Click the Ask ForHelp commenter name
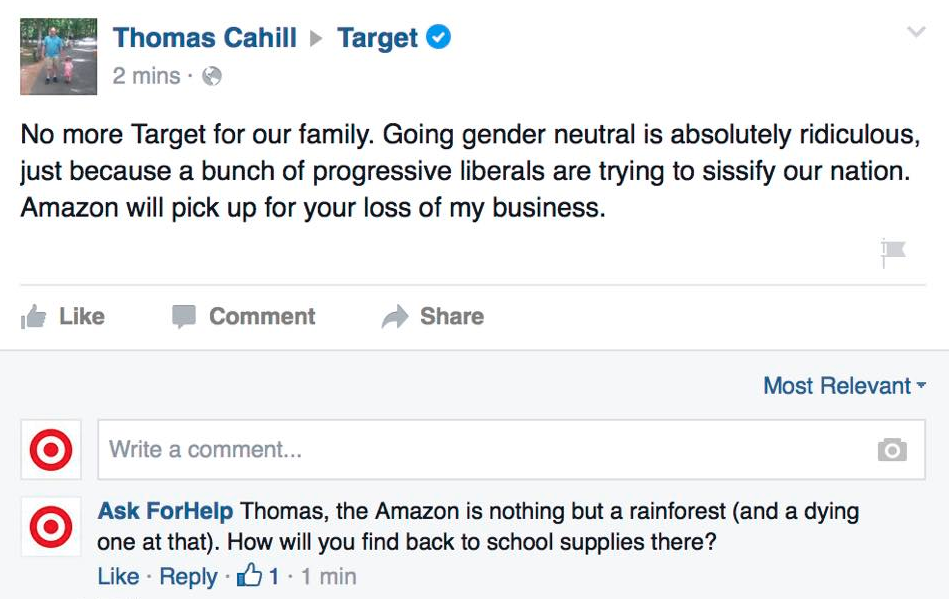 [x=165, y=511]
